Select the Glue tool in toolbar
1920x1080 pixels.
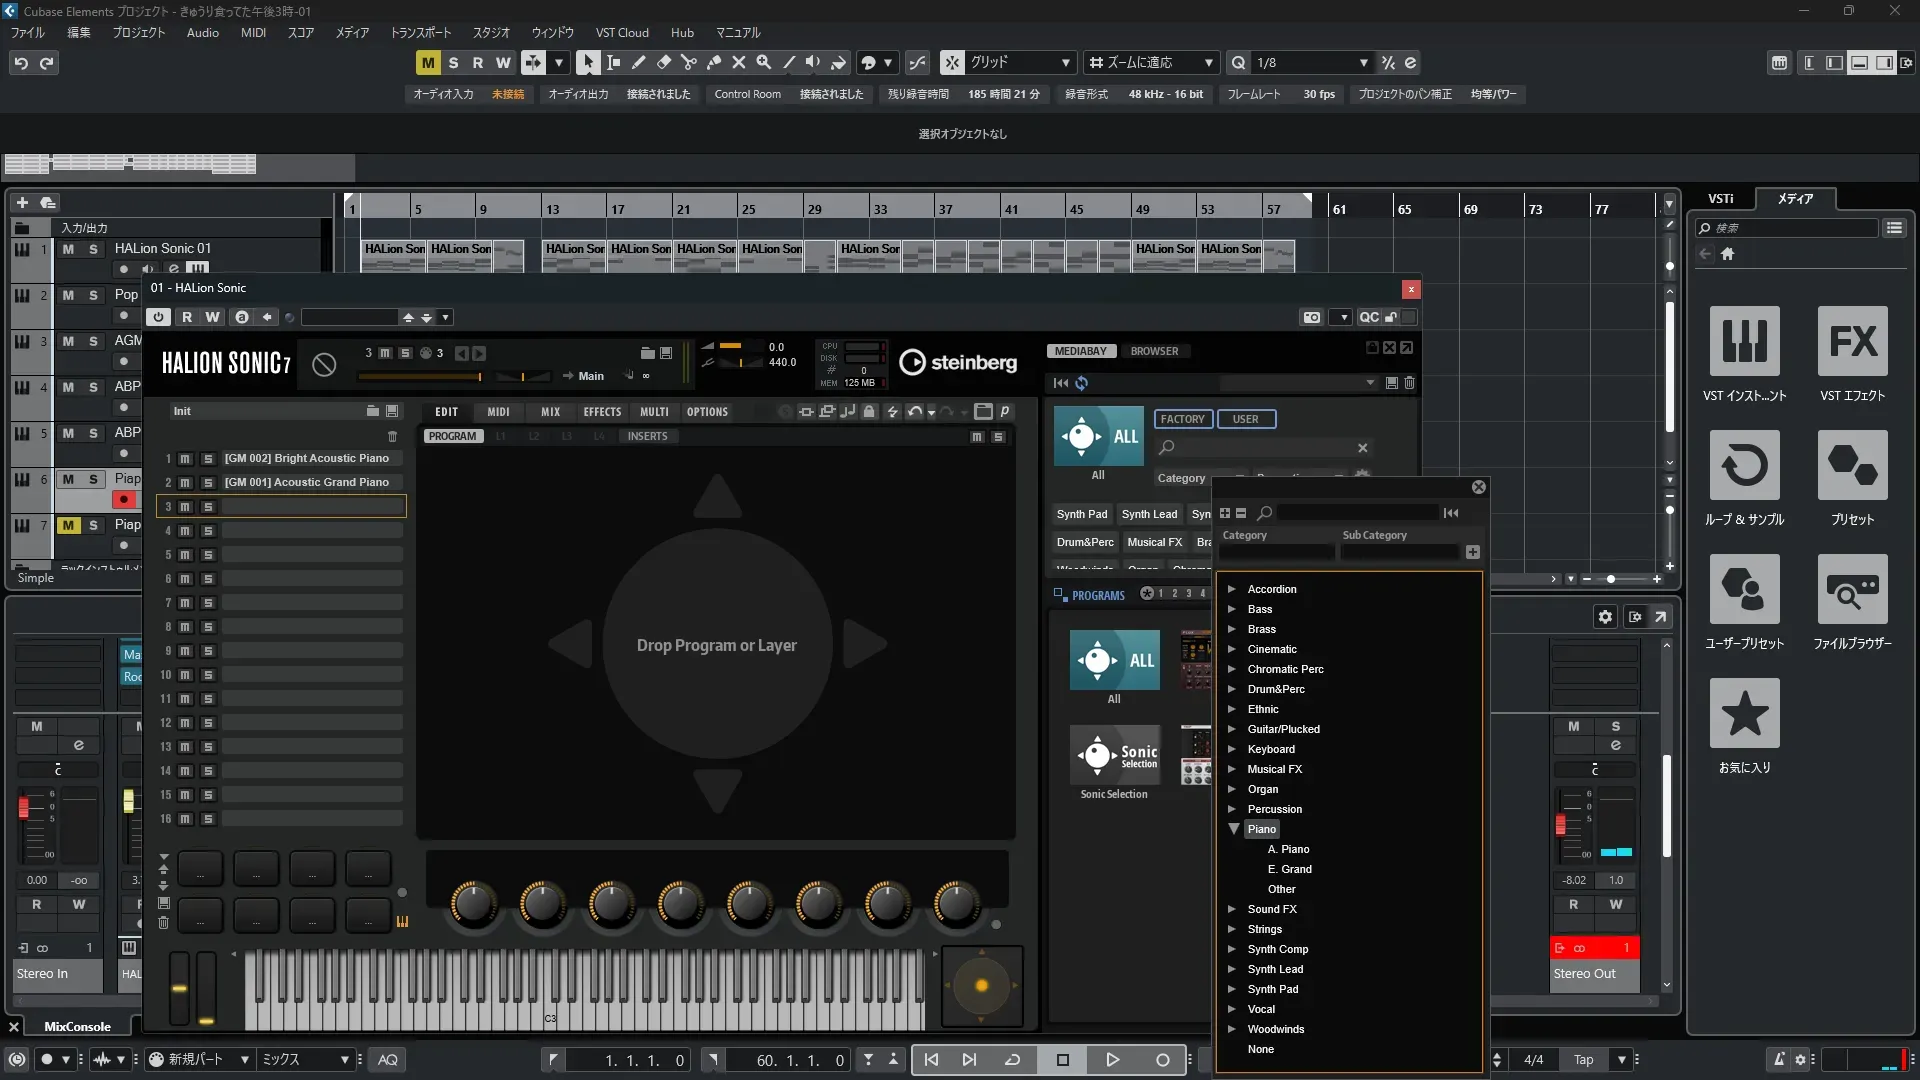click(x=714, y=62)
